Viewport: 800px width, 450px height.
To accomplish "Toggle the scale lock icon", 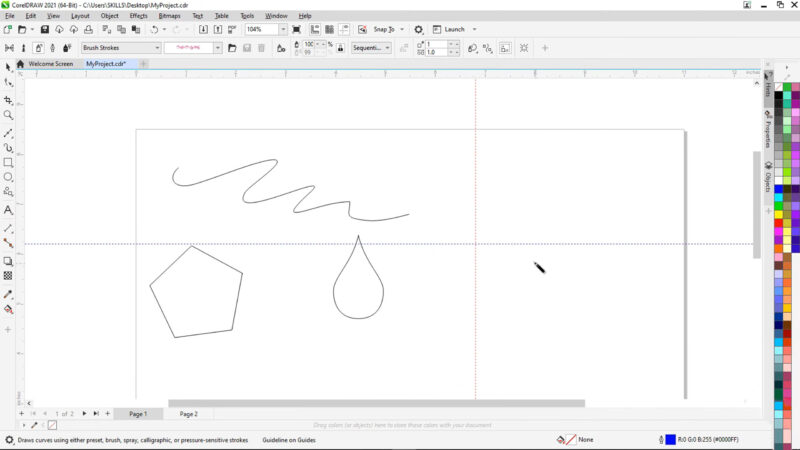I will coord(340,48).
